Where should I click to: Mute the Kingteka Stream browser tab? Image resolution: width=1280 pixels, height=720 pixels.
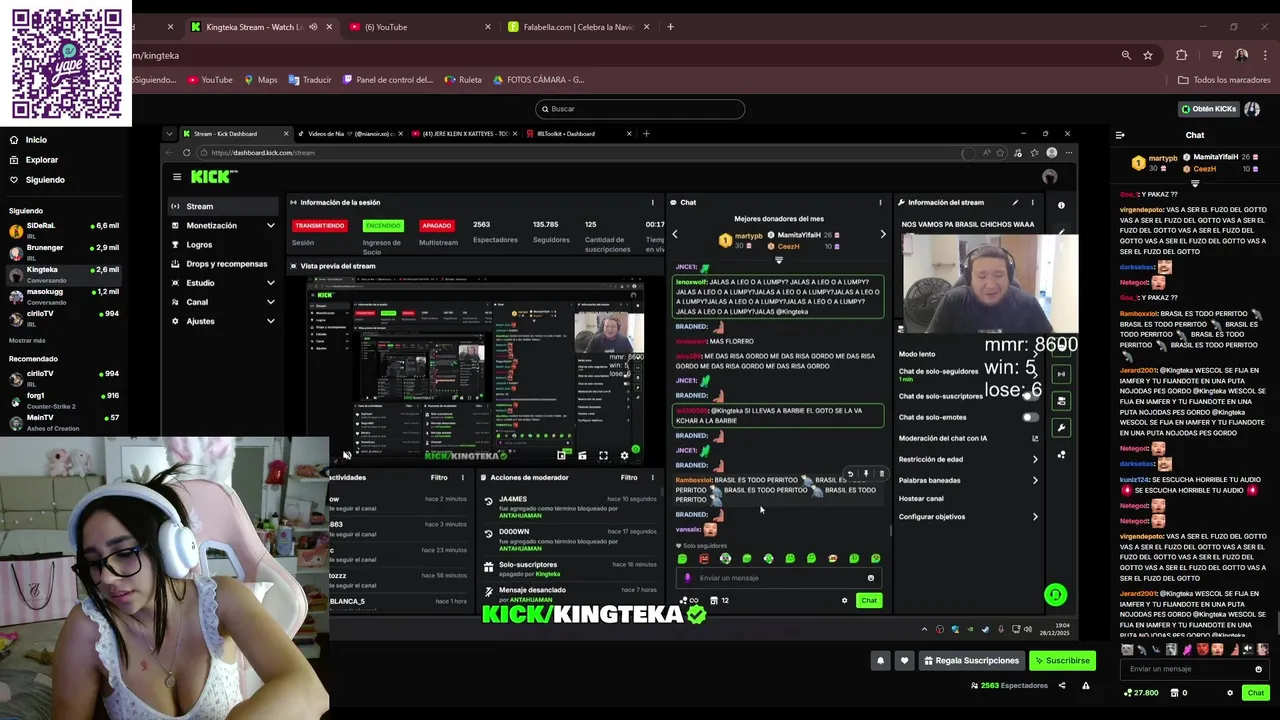tap(313, 27)
